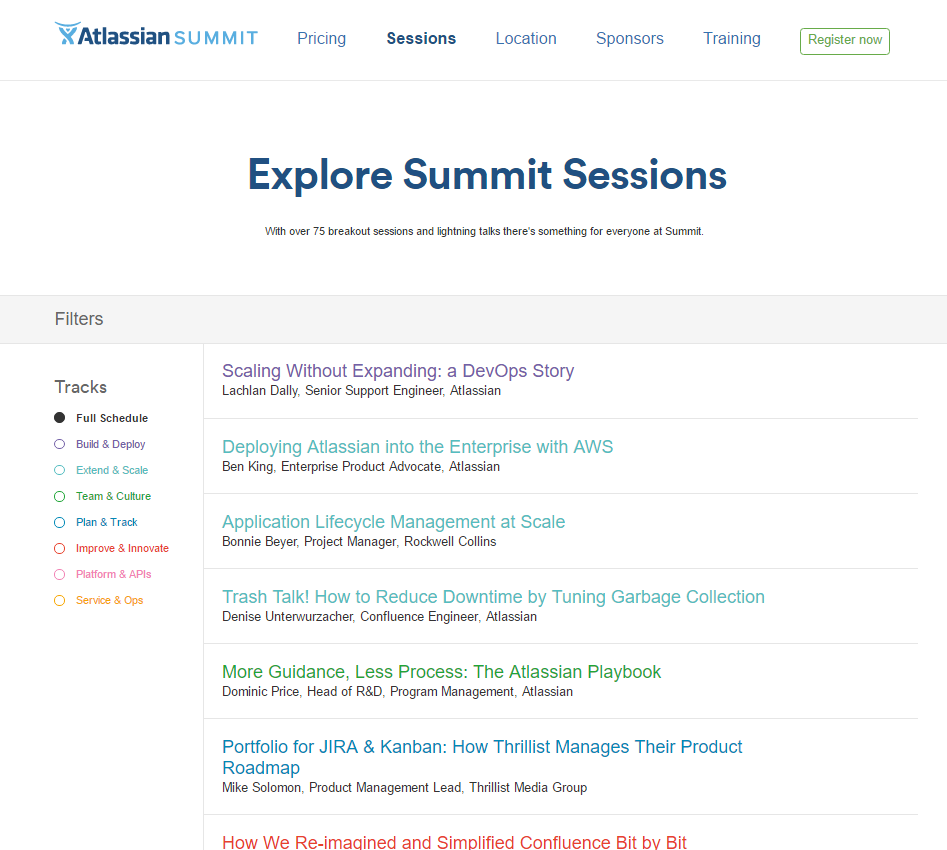The width and height of the screenshot is (947, 850).
Task: Go to the Location page
Action: pyautogui.click(x=526, y=39)
